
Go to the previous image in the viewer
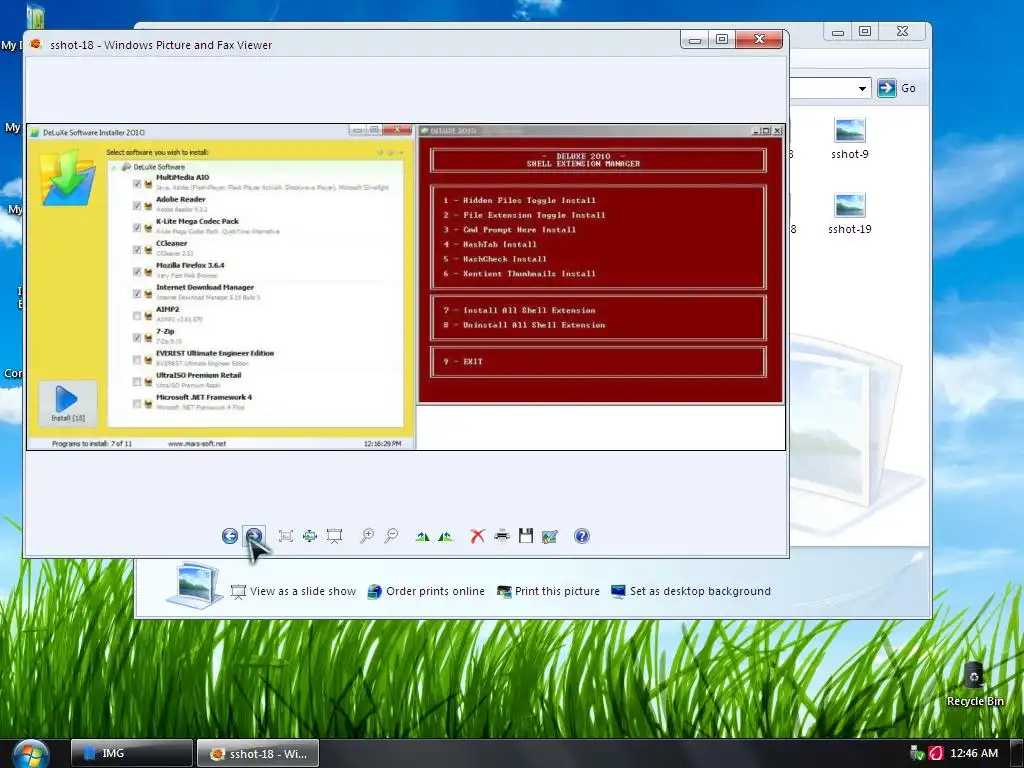[x=229, y=536]
